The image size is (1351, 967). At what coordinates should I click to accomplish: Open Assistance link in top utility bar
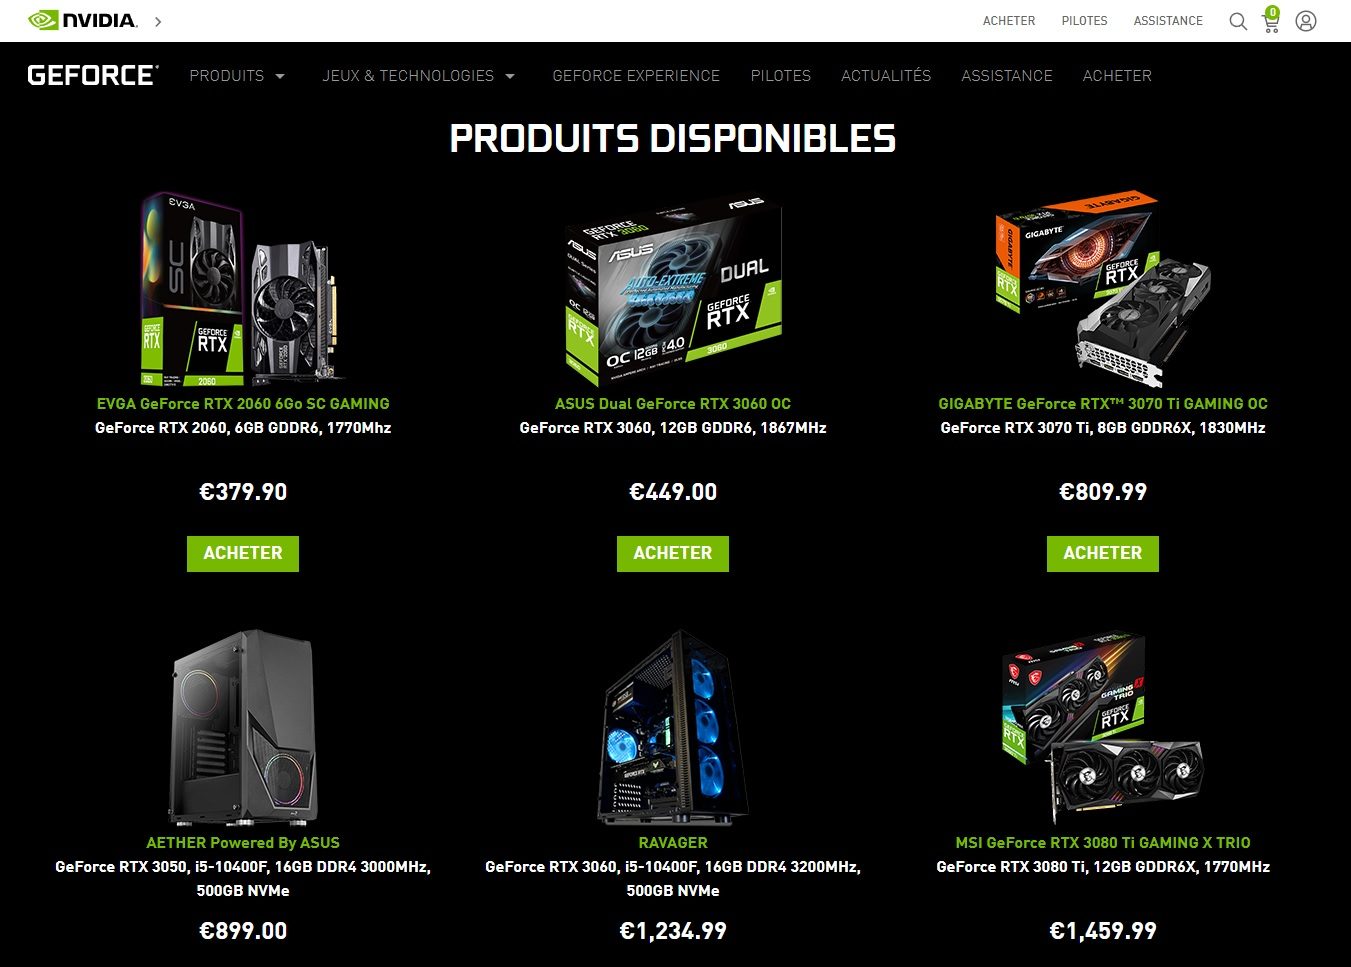pyautogui.click(x=1168, y=21)
